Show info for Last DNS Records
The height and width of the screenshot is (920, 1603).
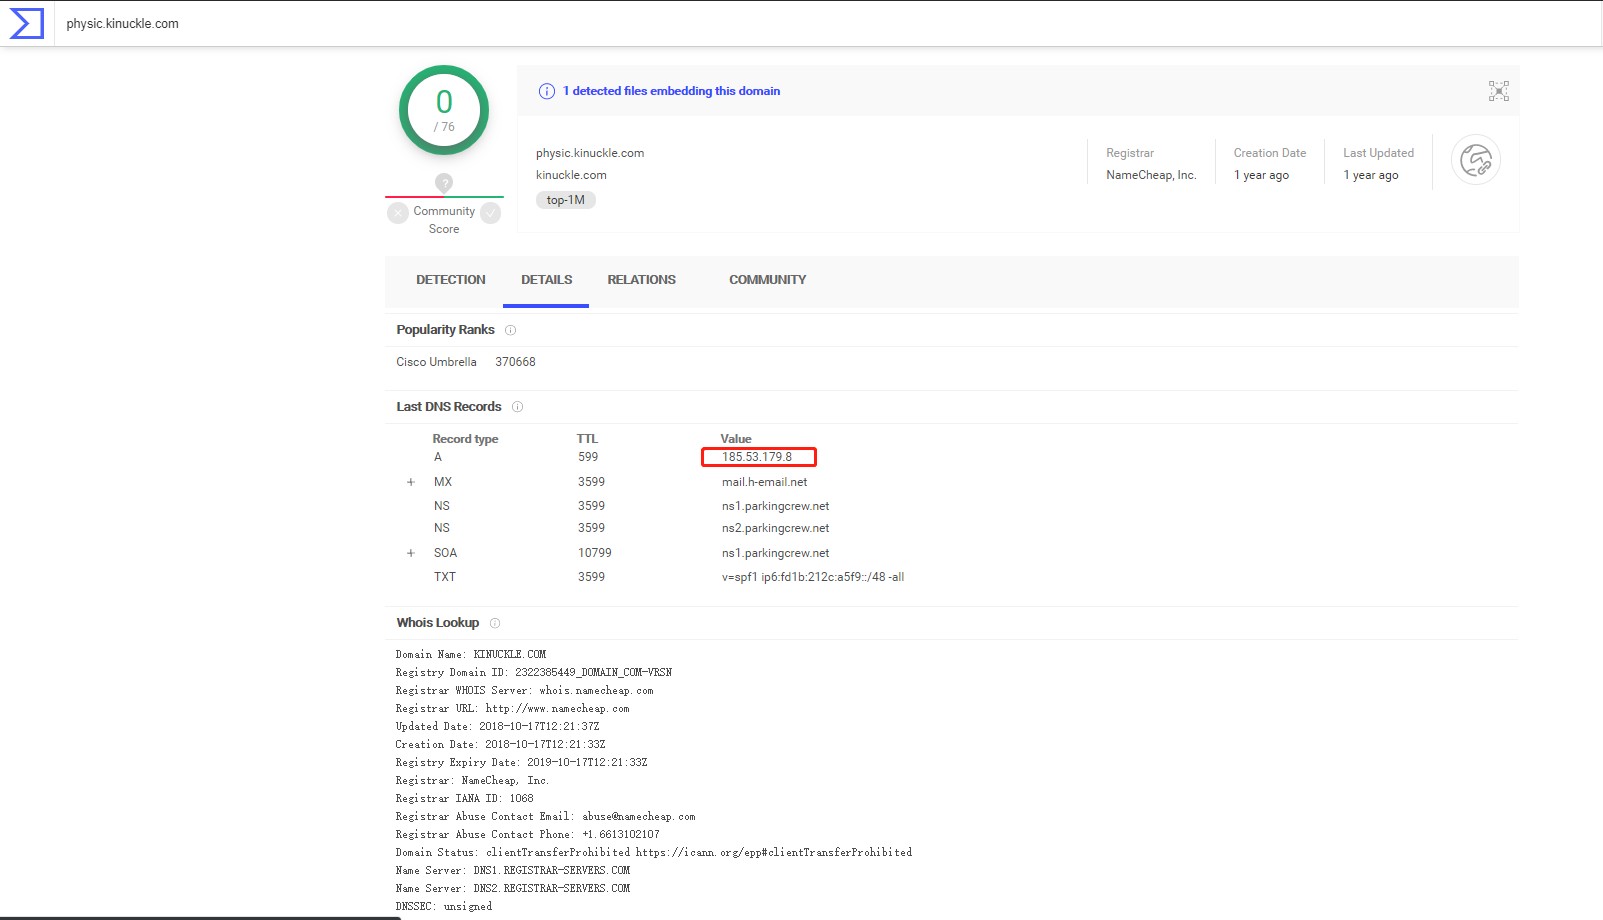click(517, 407)
